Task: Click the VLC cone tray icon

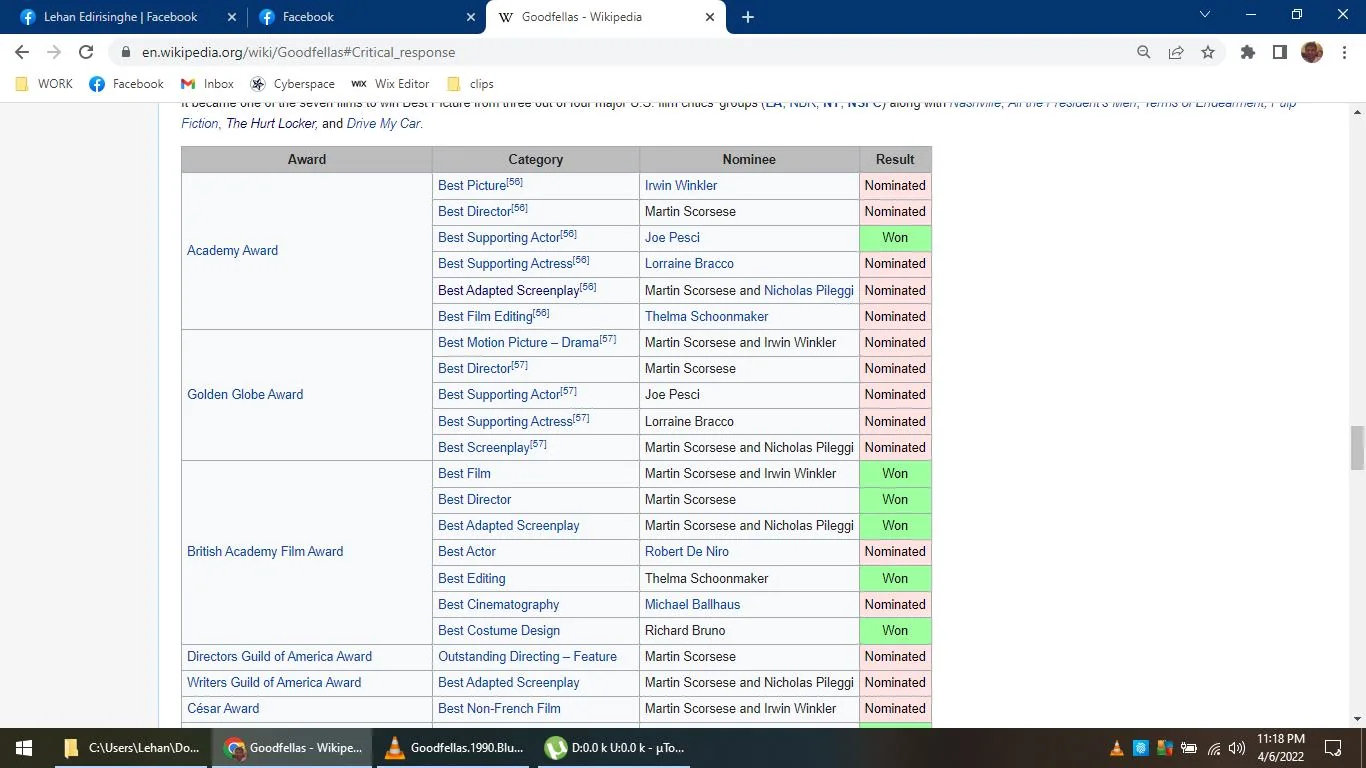Action: 1117,748
